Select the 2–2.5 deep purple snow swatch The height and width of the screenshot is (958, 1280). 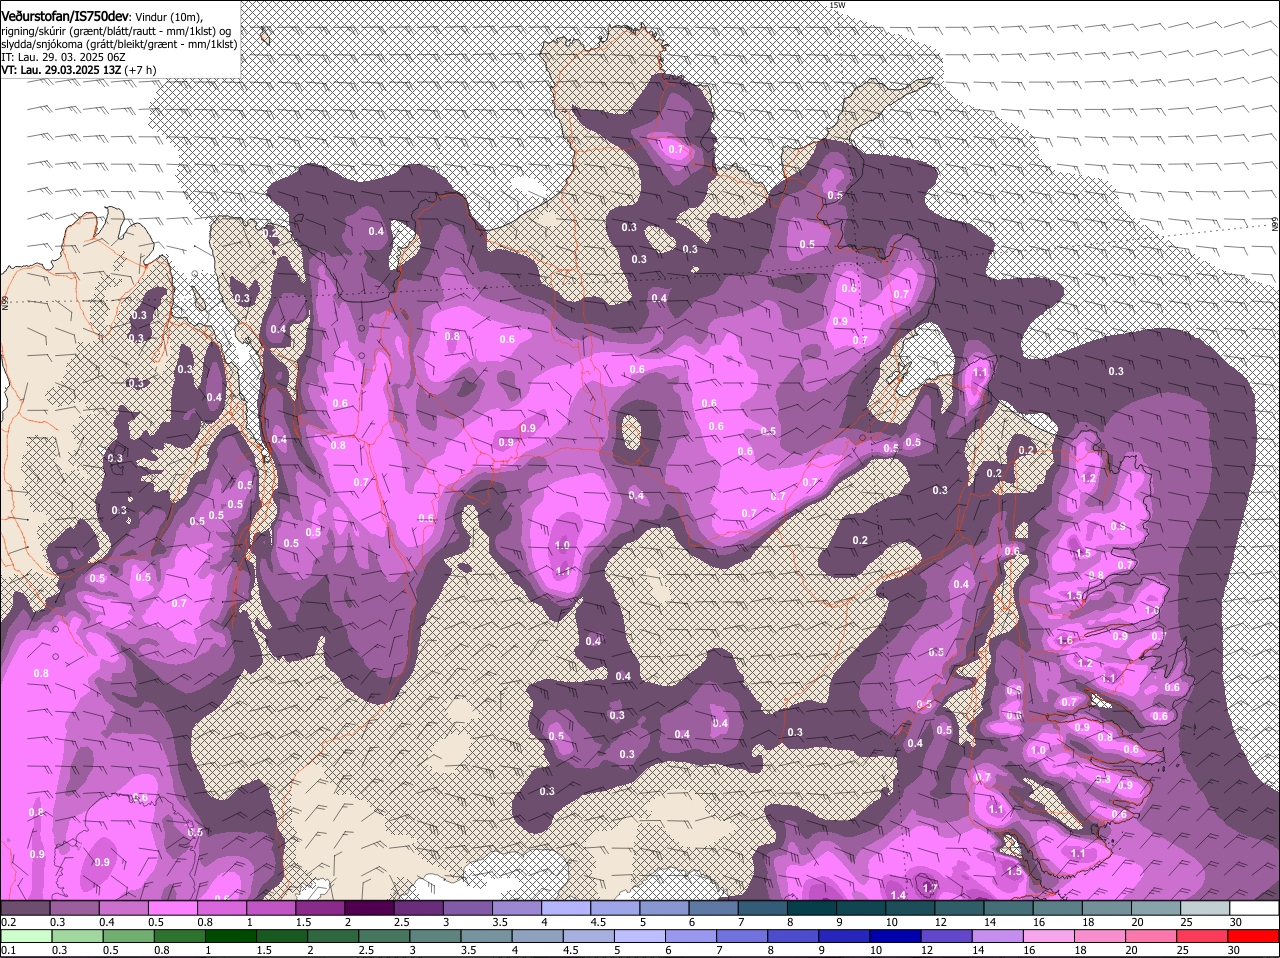click(369, 907)
